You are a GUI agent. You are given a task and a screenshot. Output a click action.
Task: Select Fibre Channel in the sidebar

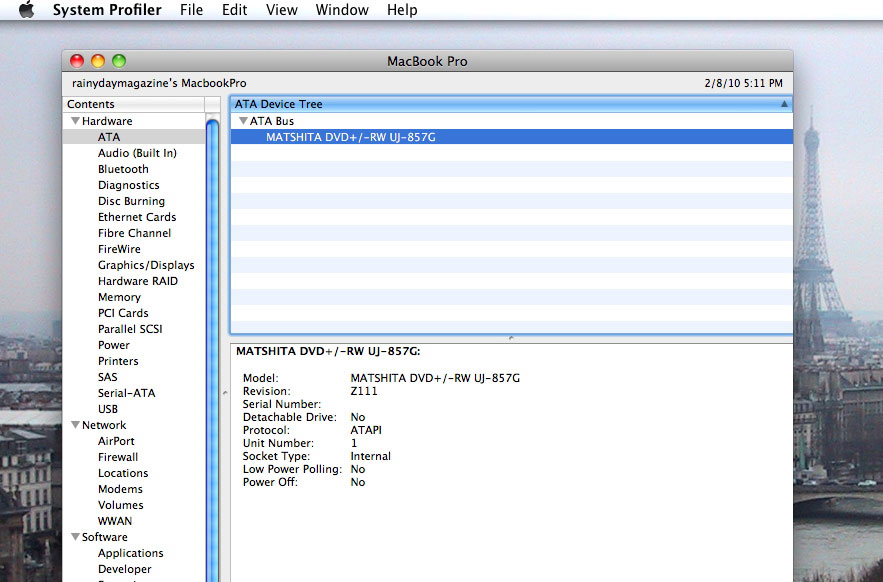coord(134,233)
